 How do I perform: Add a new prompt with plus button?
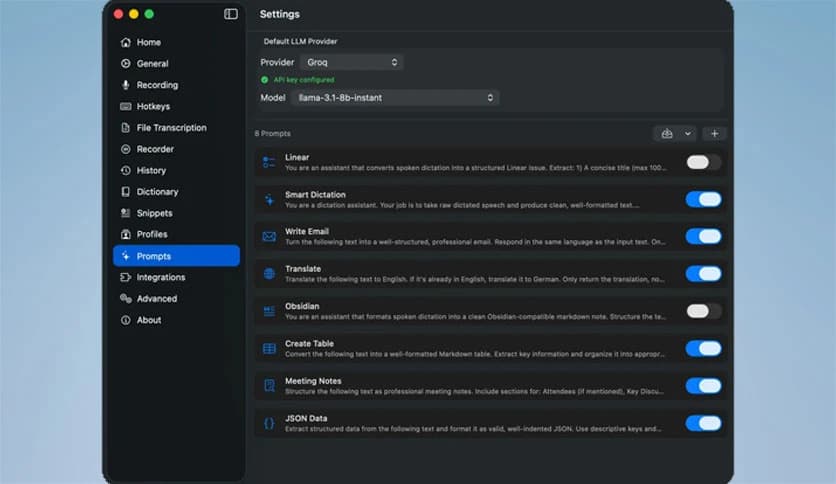(x=714, y=134)
